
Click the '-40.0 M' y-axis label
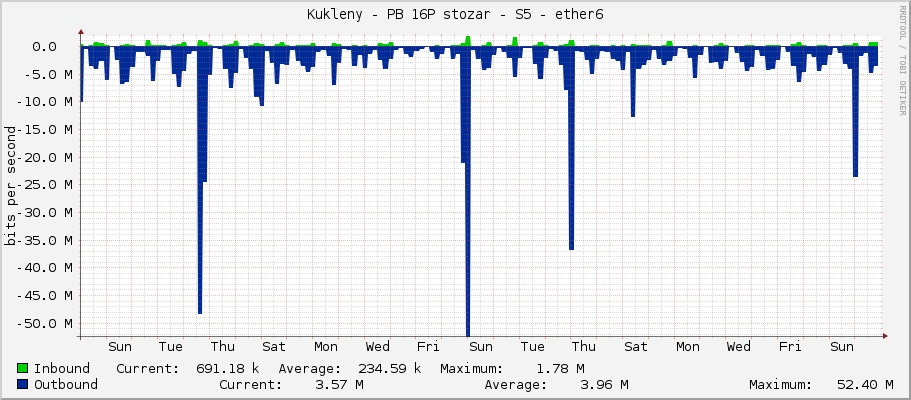44,268
